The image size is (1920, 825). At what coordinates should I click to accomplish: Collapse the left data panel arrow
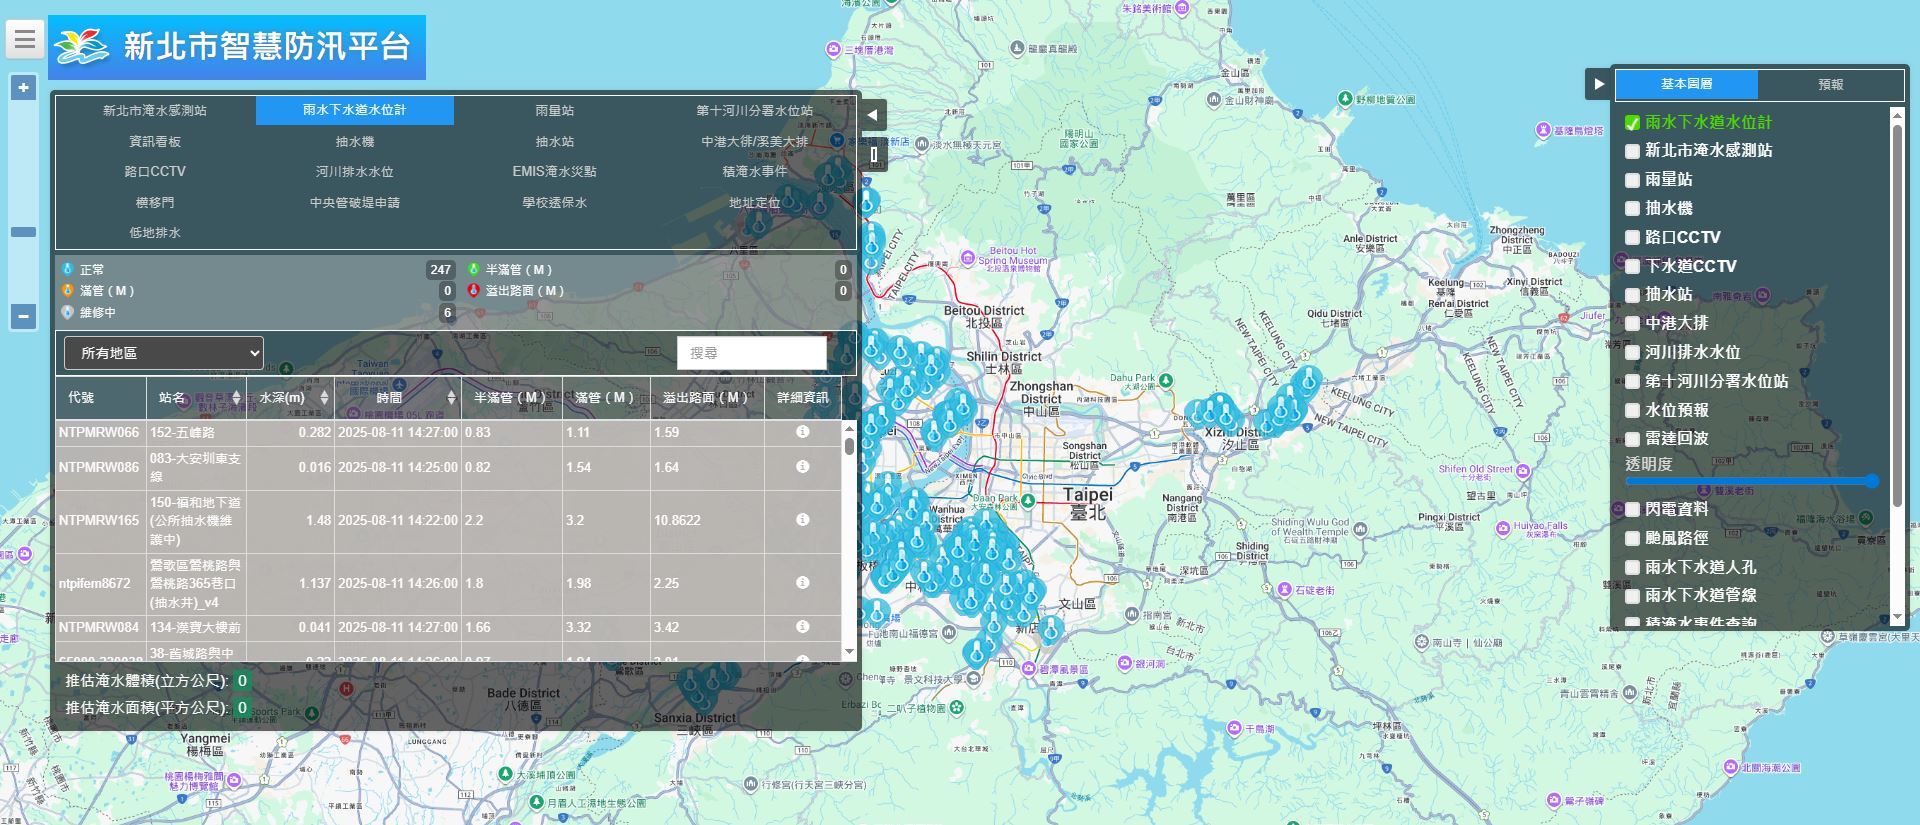(872, 115)
